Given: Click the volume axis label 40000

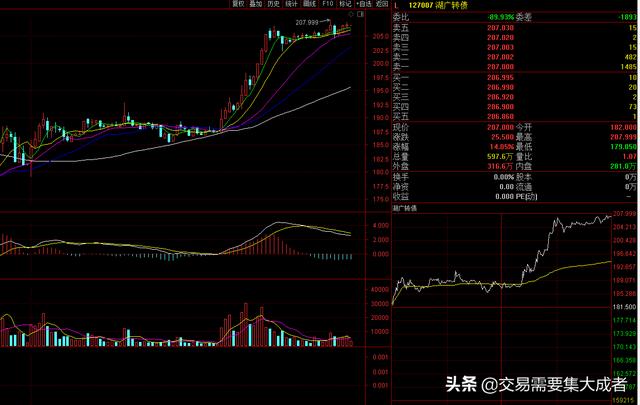Looking at the screenshot, I should (x=380, y=290).
